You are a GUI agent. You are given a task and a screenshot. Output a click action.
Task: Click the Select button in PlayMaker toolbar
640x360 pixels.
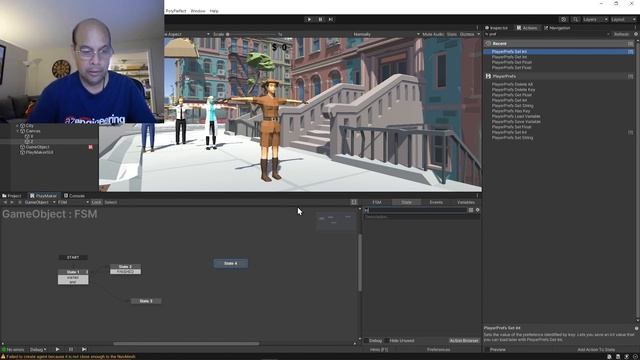tap(111, 202)
